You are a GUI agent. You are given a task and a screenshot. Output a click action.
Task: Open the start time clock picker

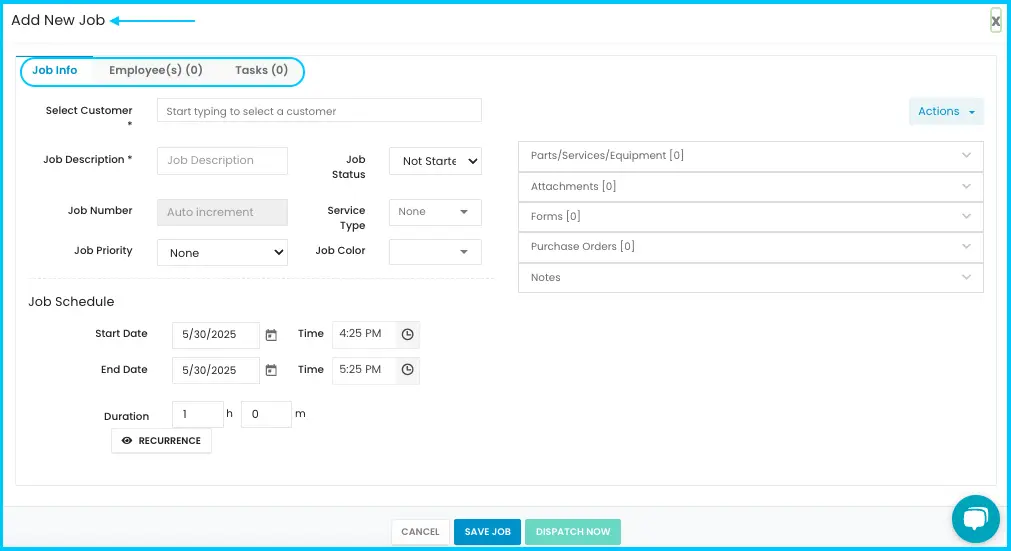(x=407, y=334)
